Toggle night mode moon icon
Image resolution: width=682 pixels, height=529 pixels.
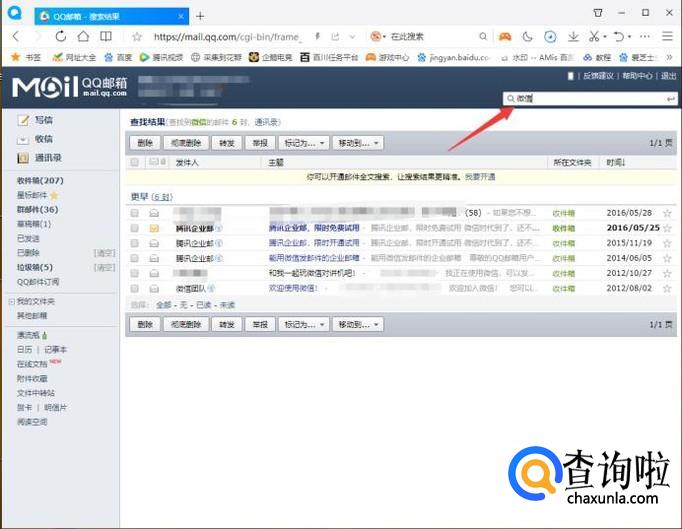pyautogui.click(x=528, y=37)
